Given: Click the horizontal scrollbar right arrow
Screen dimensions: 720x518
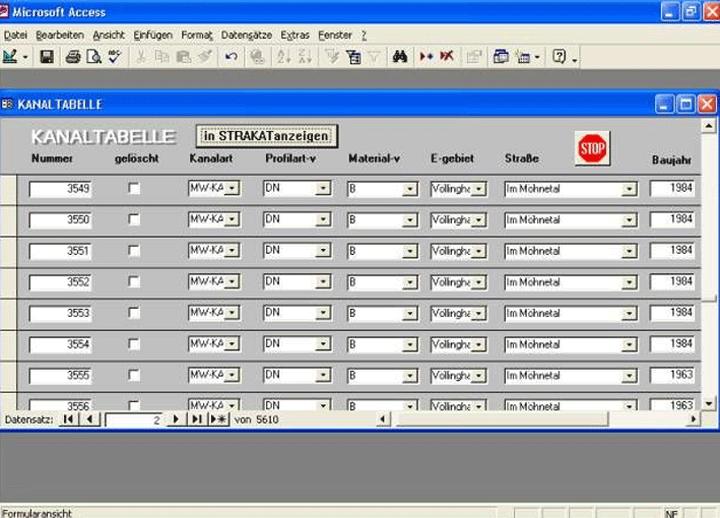Looking at the screenshot, I should (x=693, y=420).
